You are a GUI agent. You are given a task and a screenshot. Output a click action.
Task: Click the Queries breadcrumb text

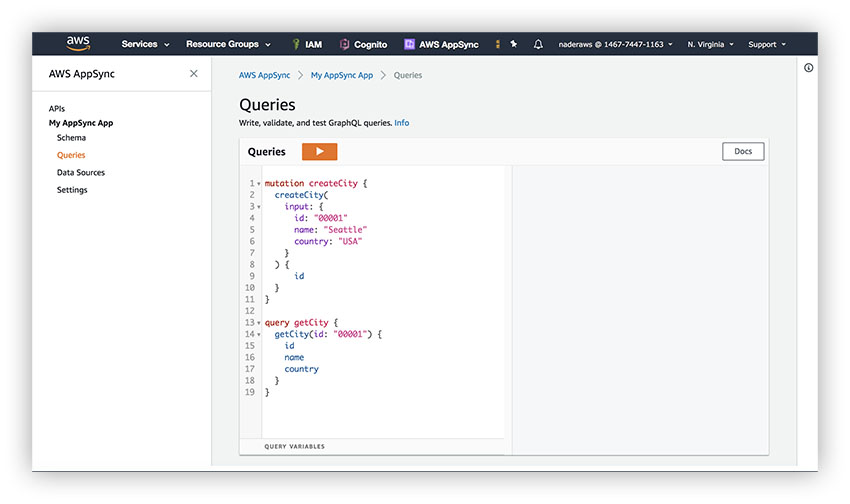pos(408,75)
